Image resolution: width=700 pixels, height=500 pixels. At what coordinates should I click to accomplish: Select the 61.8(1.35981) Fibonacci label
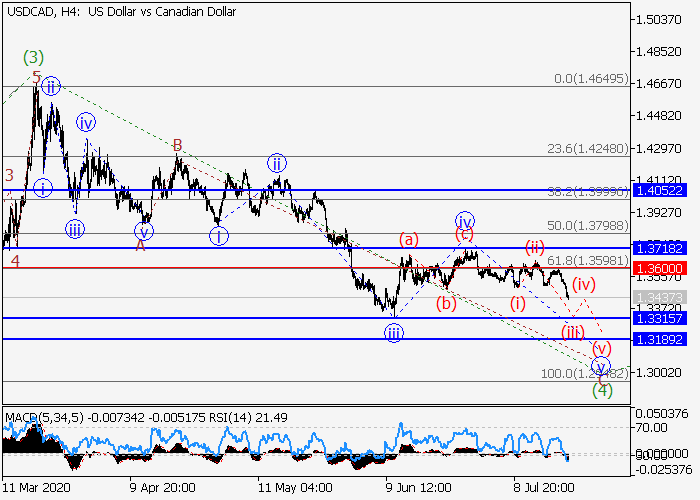588,260
